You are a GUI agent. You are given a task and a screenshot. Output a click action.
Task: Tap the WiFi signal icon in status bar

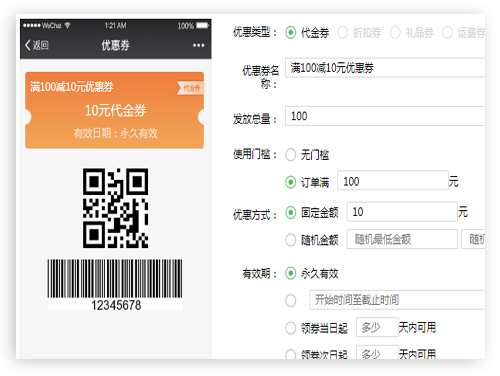[67, 25]
